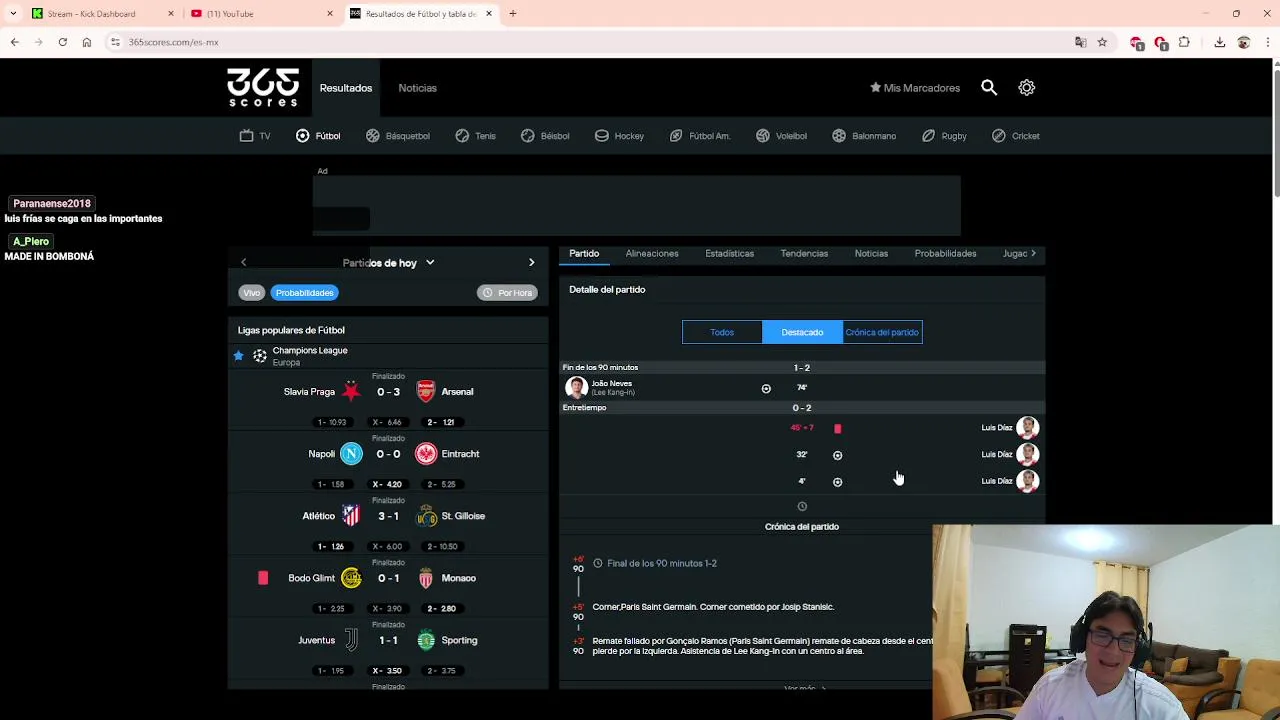The image size is (1280, 720).
Task: Open the Estadísticas tab
Action: 729,254
